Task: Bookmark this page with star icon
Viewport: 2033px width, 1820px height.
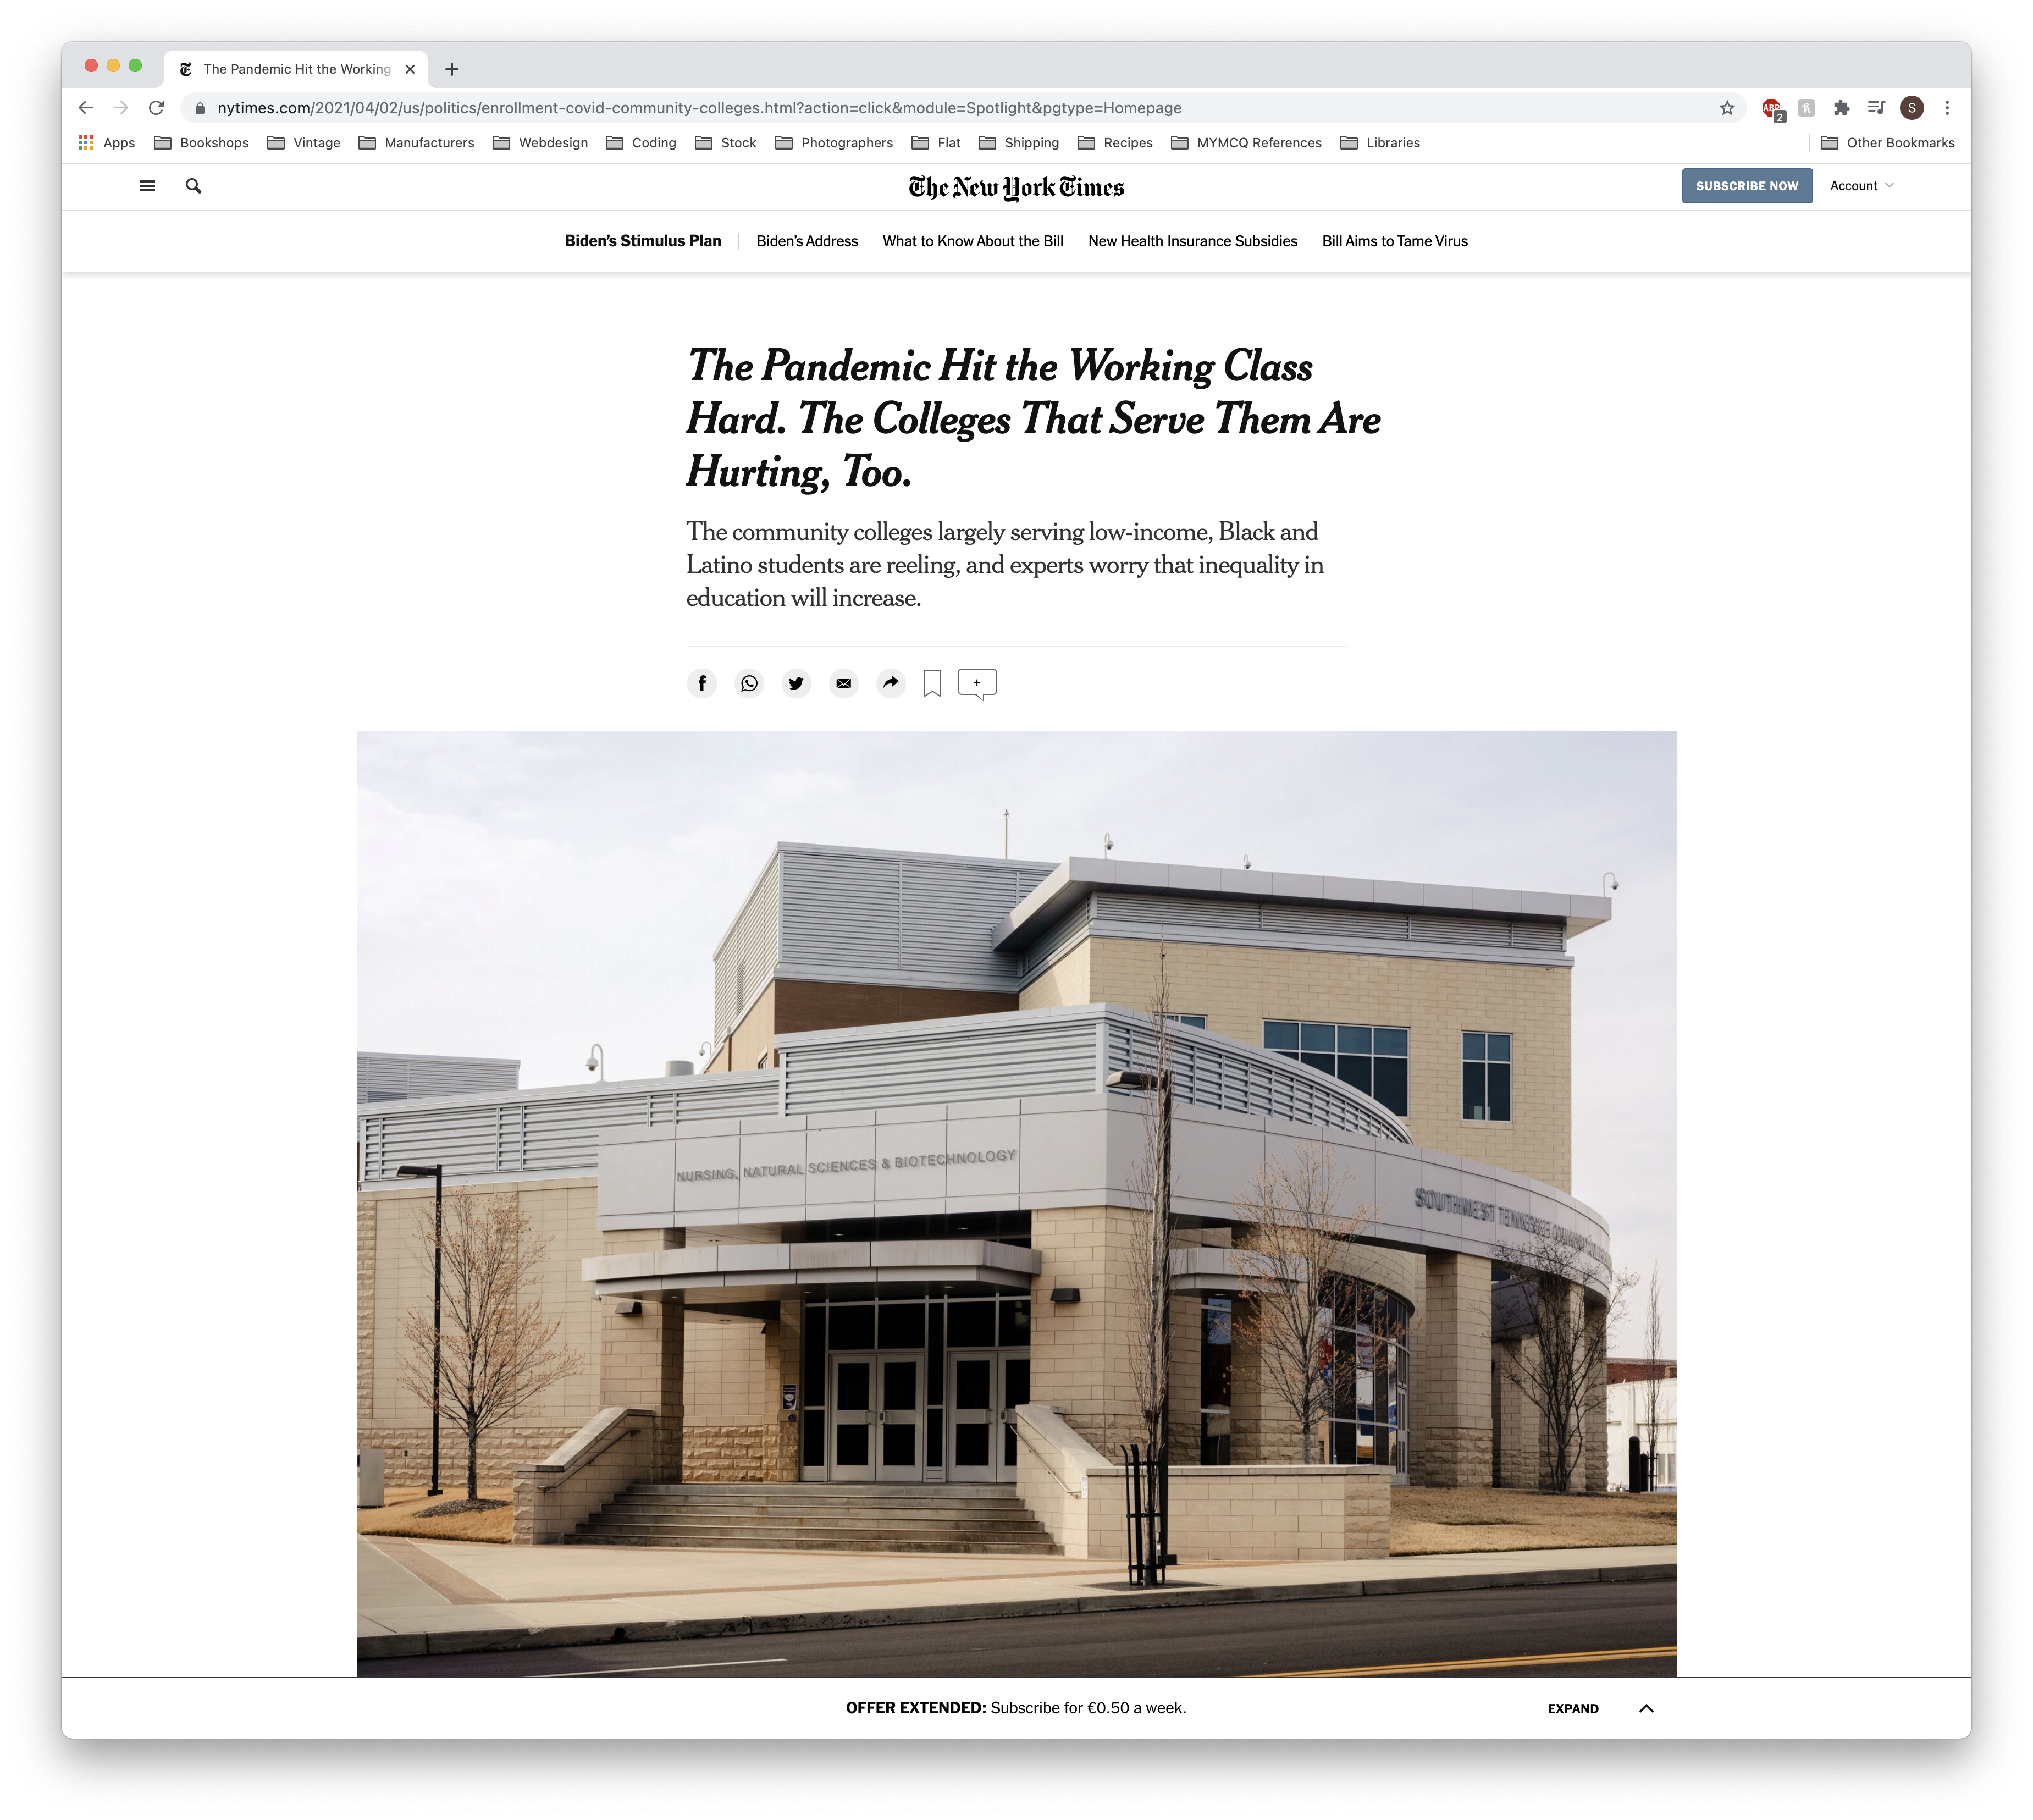Action: pyautogui.click(x=1727, y=108)
